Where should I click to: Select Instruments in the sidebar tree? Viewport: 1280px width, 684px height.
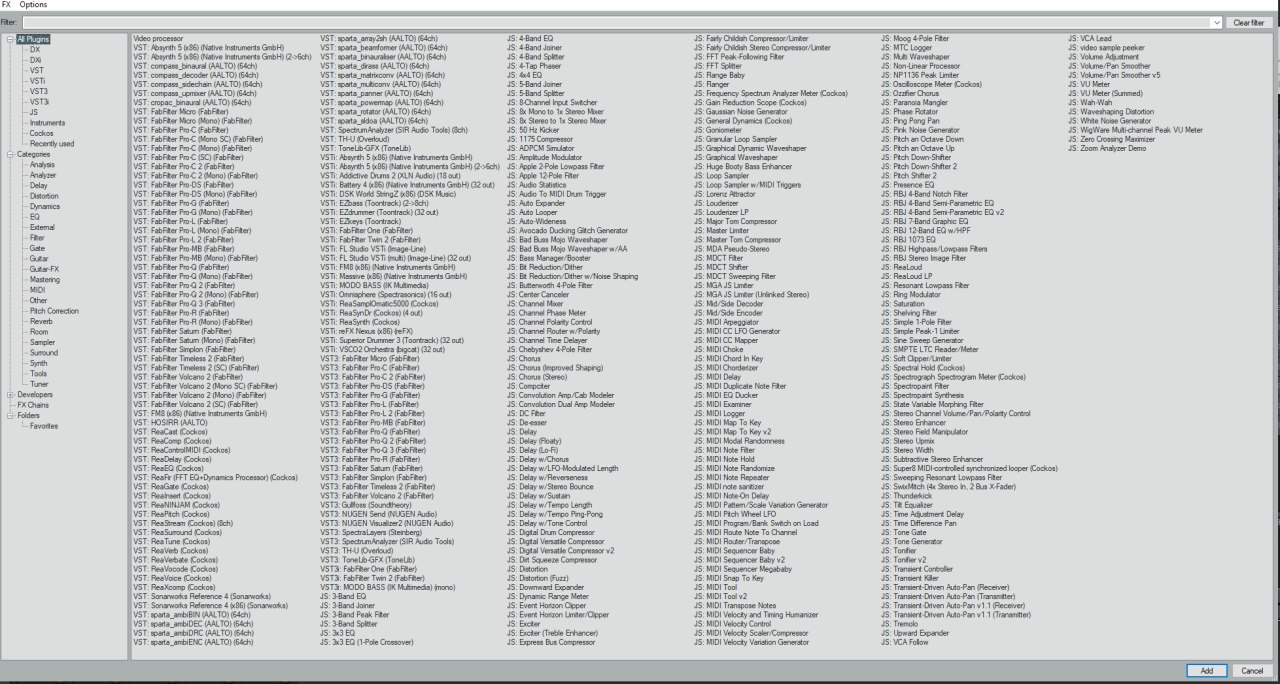47,123
